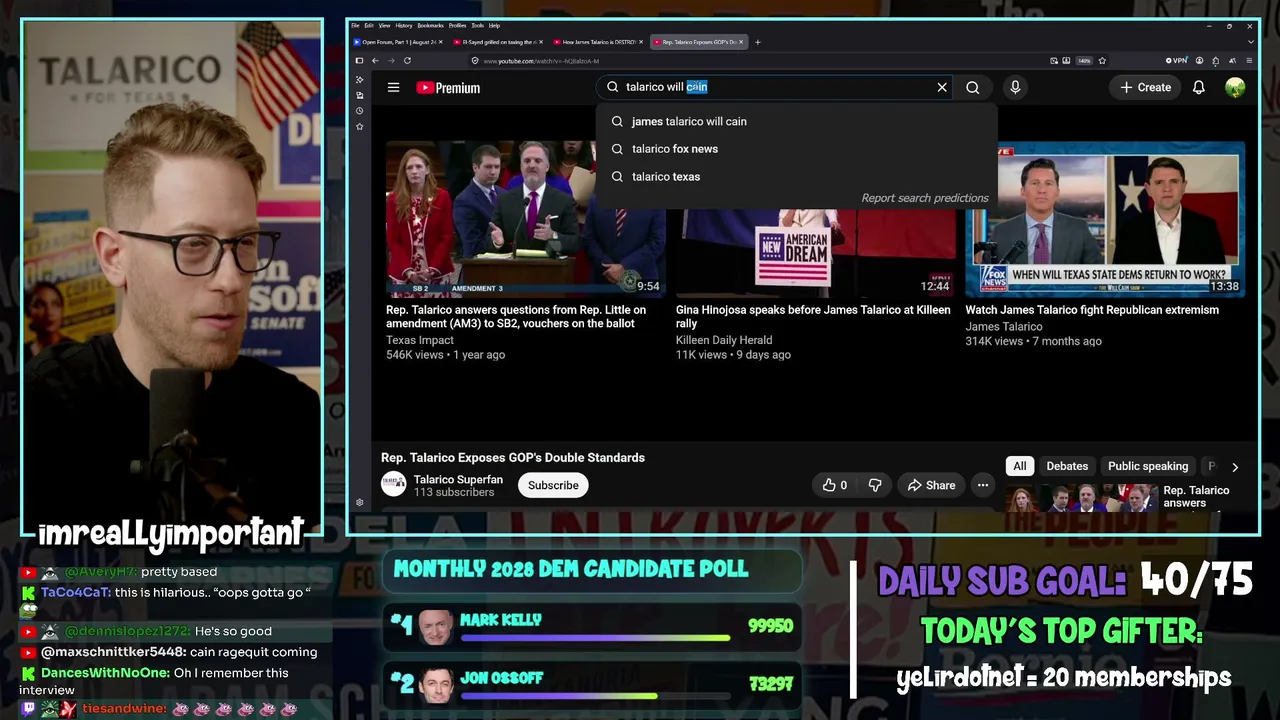This screenshot has width=1280, height=720.
Task: Click the Talarico Superfan channel avatar
Action: [x=394, y=485]
